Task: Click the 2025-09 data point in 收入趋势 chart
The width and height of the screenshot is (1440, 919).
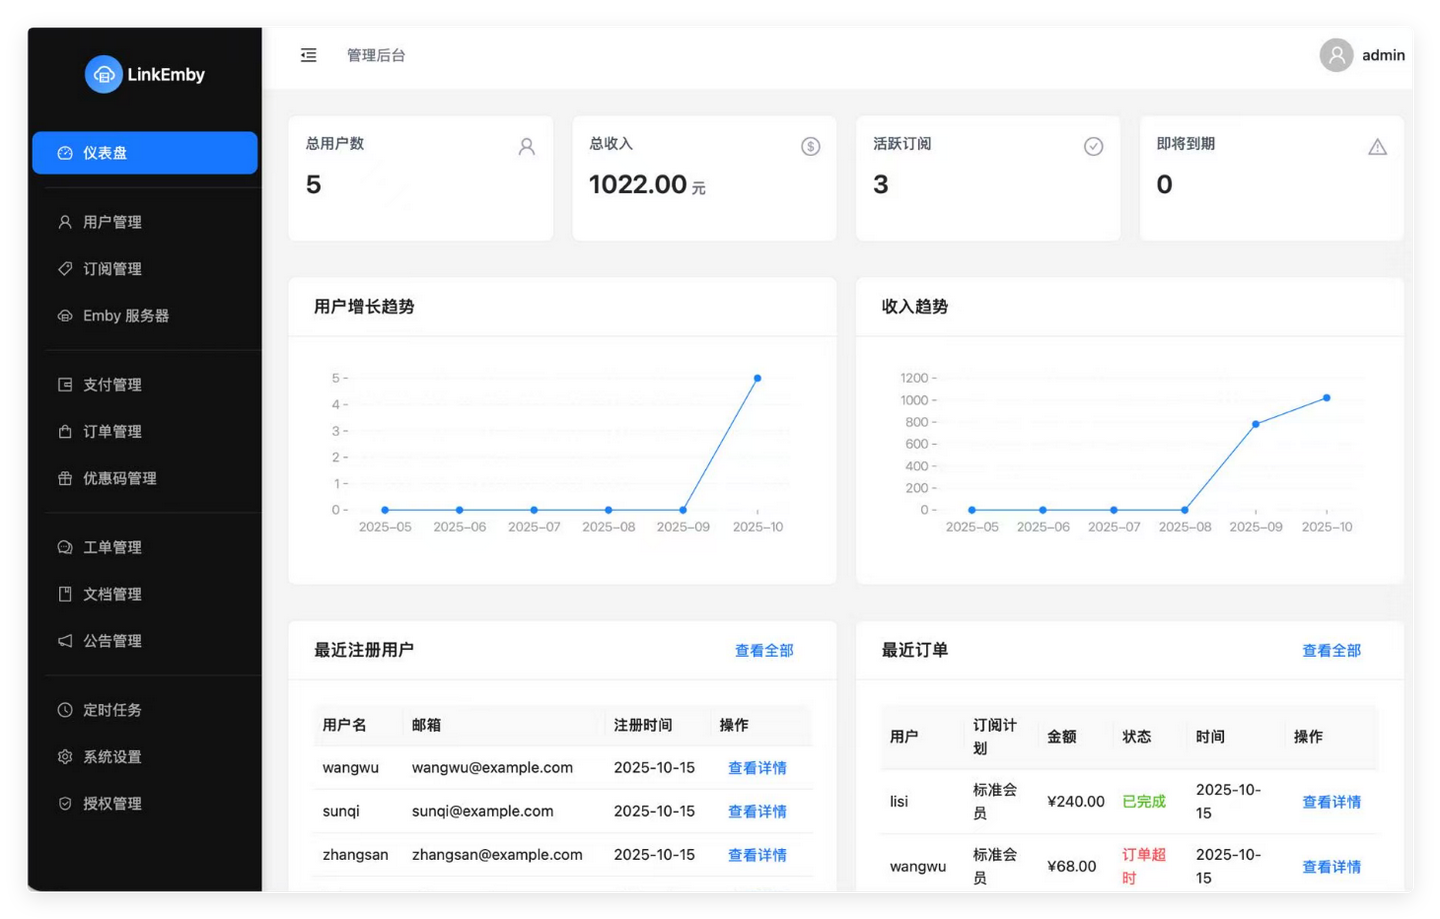Action: coord(1256,424)
